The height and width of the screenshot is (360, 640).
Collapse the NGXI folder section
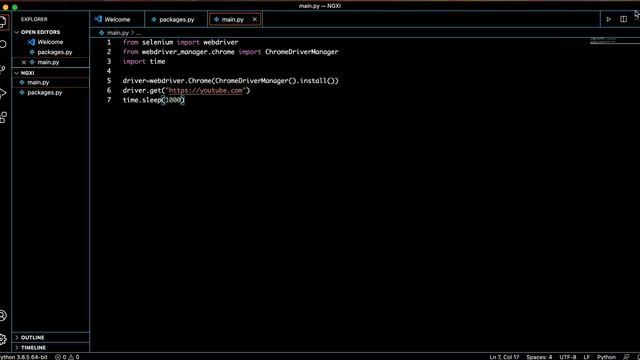27,73
